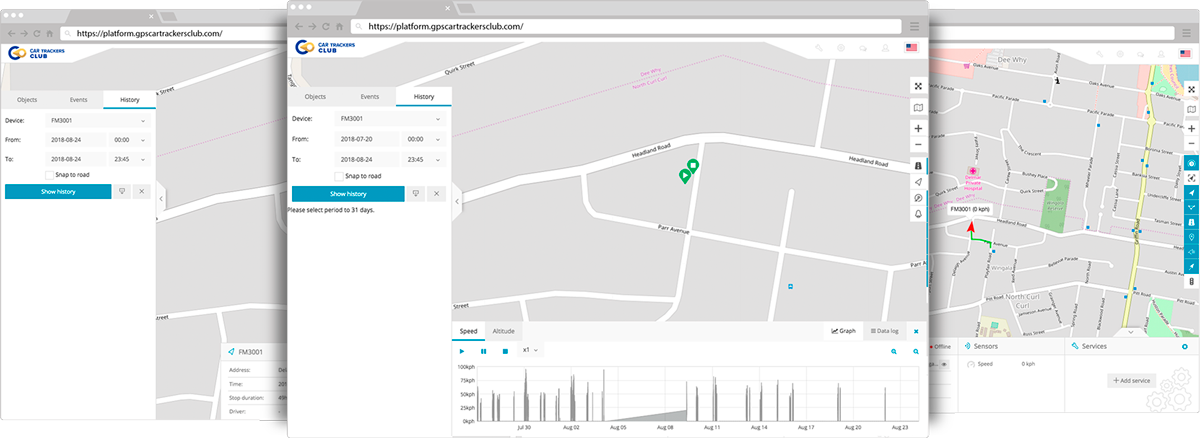Viewport: 1200px width, 438px height.
Task: Zoom in the center map
Action: coord(918,129)
